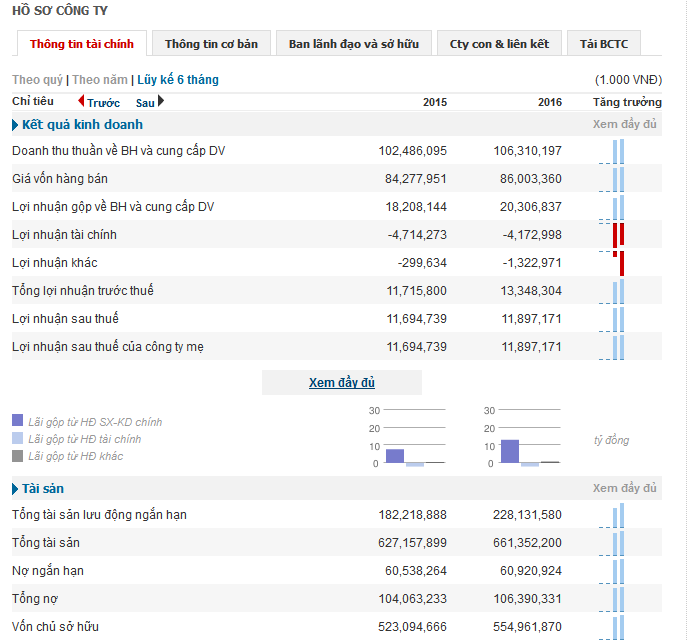
Task: Click the Tài sản heading
Action: pos(43,488)
